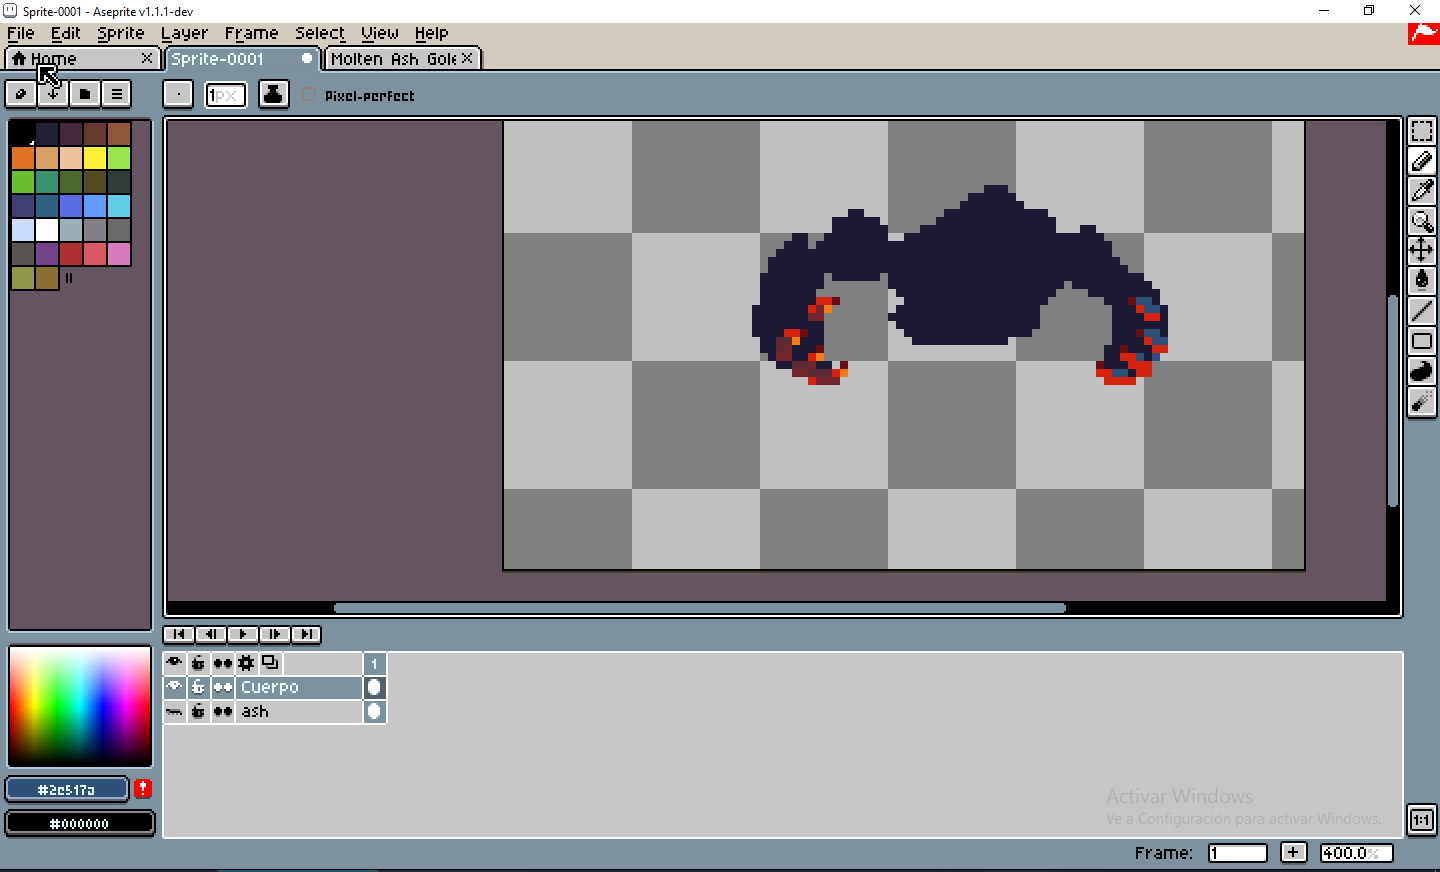
Task: Select the Cuerpo layer name
Action: pos(299,687)
